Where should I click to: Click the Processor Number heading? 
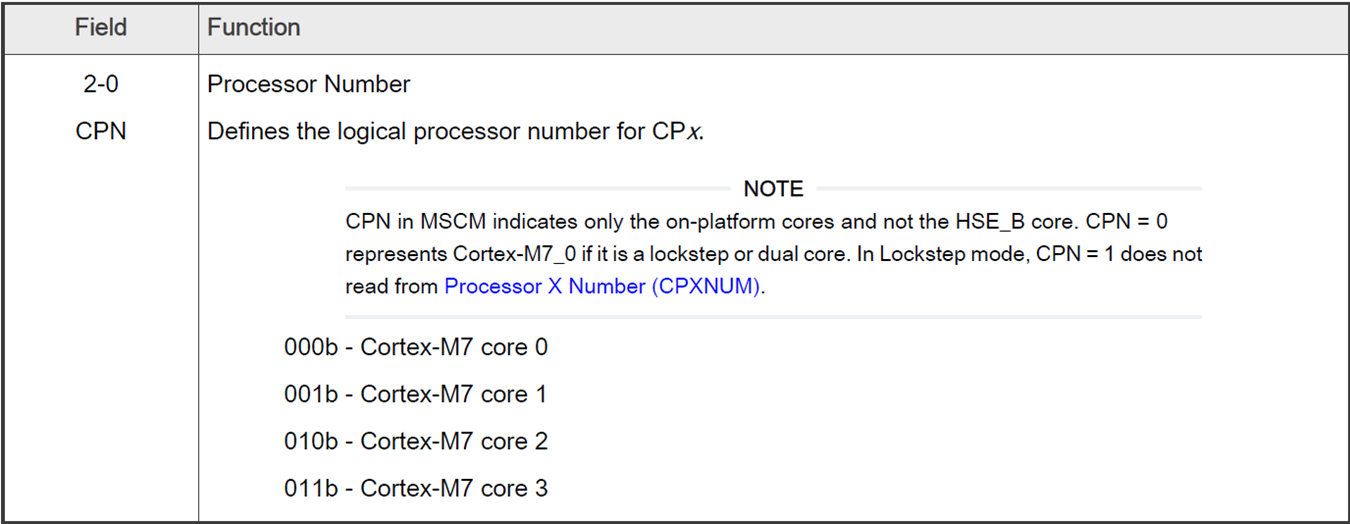(x=308, y=84)
